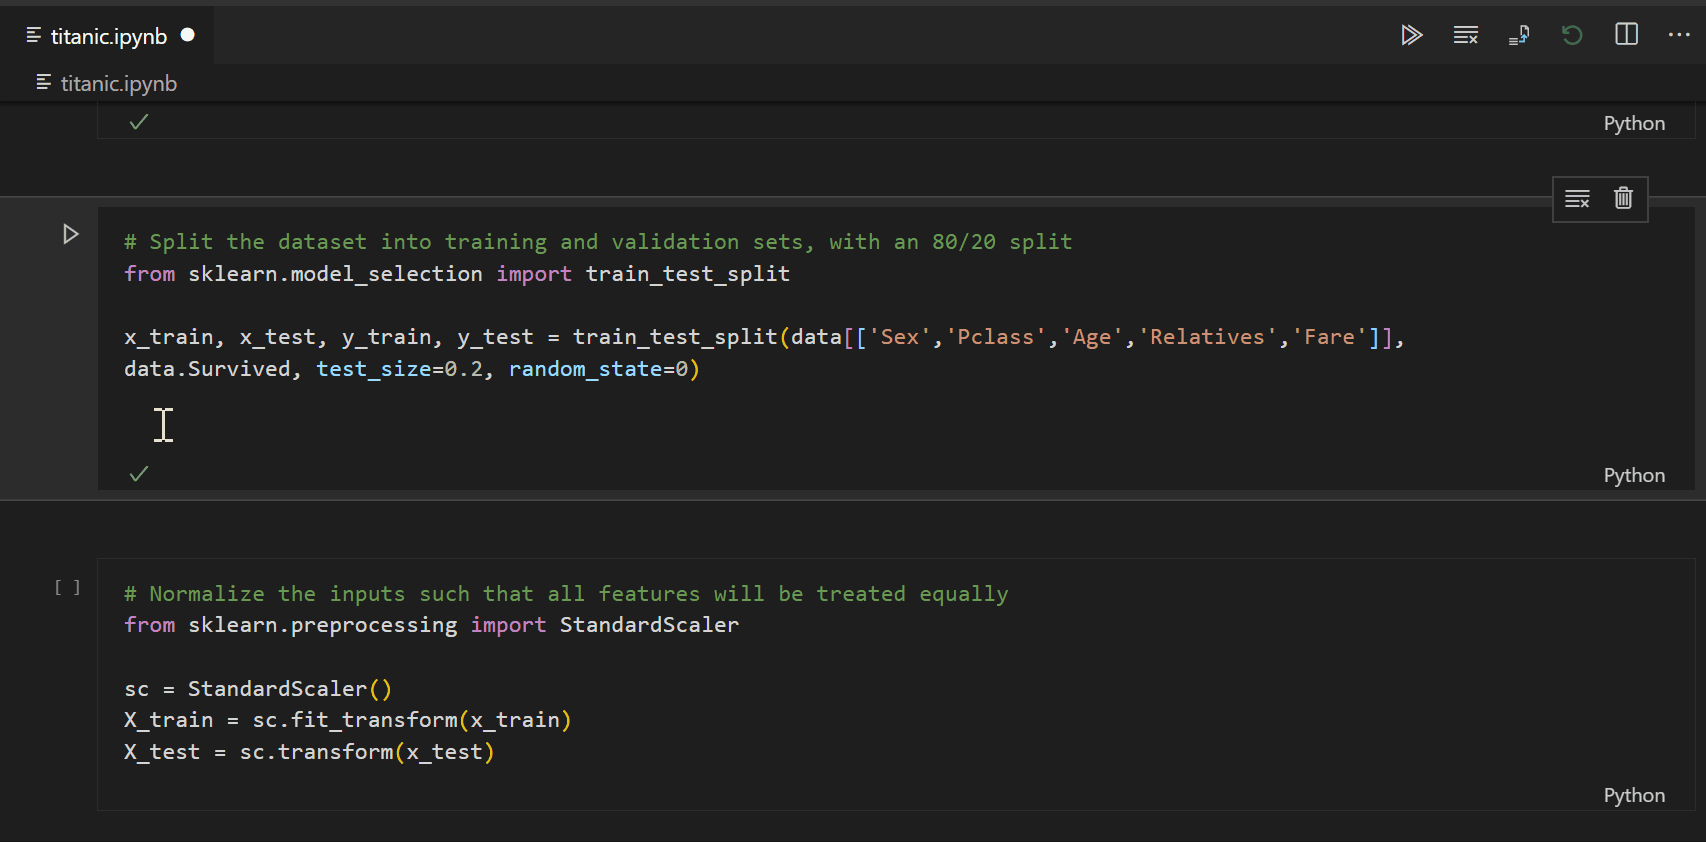This screenshot has height=842, width=1706.
Task: Select the titanic.ipynb editor tab
Action: click(108, 37)
